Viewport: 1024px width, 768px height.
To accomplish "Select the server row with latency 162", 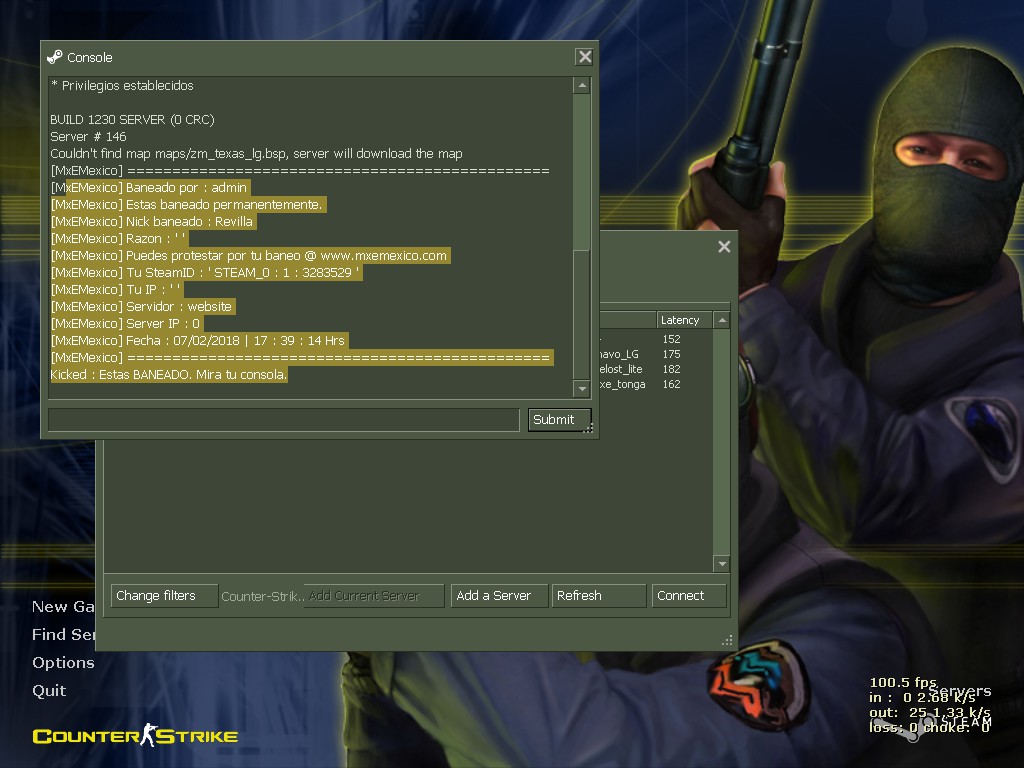I will pos(656,384).
